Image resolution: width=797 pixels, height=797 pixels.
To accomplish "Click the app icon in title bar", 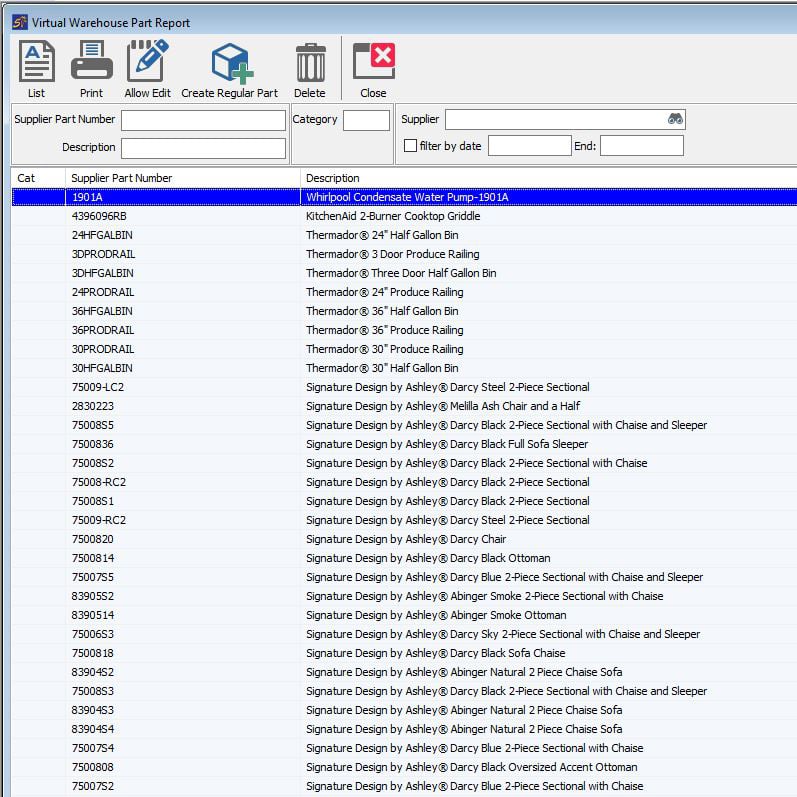I will tap(19, 22).
